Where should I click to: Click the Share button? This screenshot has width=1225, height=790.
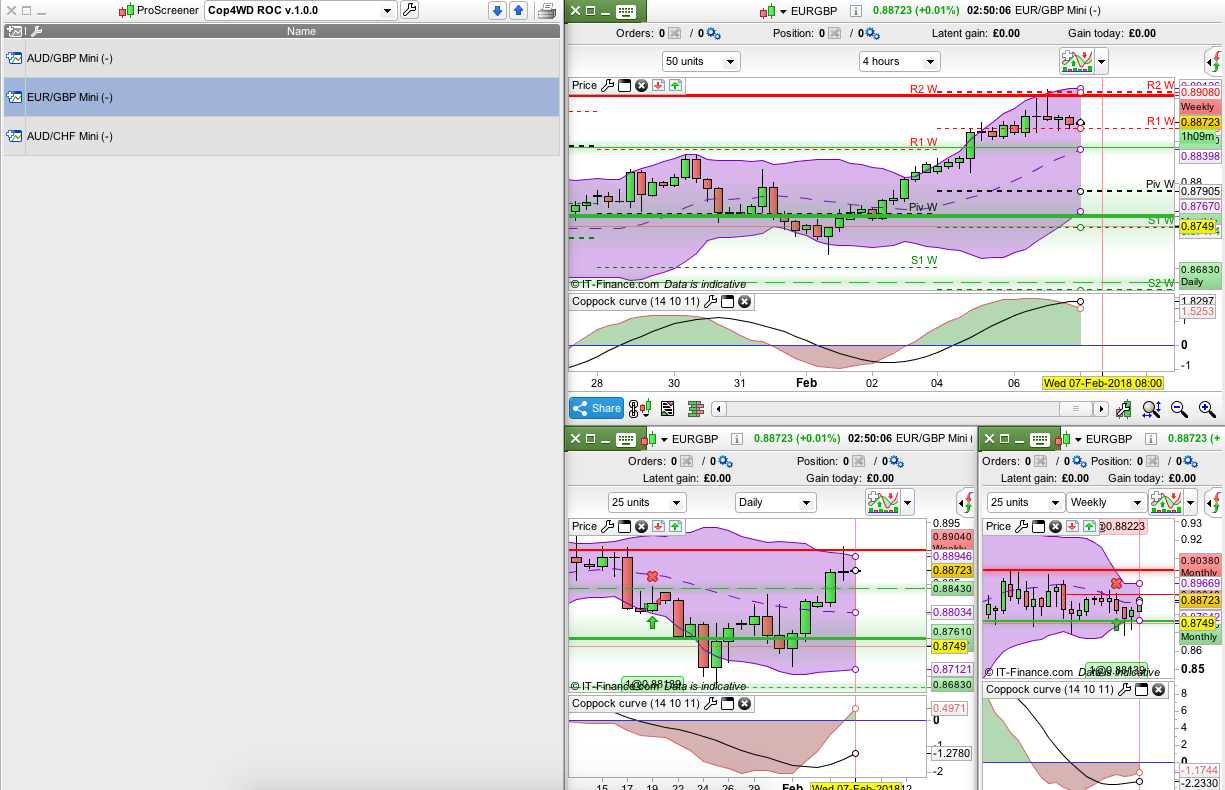coord(596,408)
